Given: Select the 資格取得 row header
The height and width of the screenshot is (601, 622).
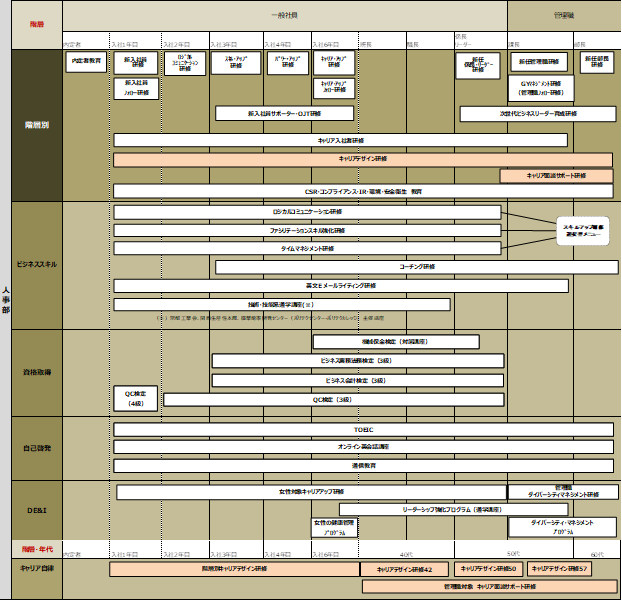Looking at the screenshot, I should tap(37, 373).
